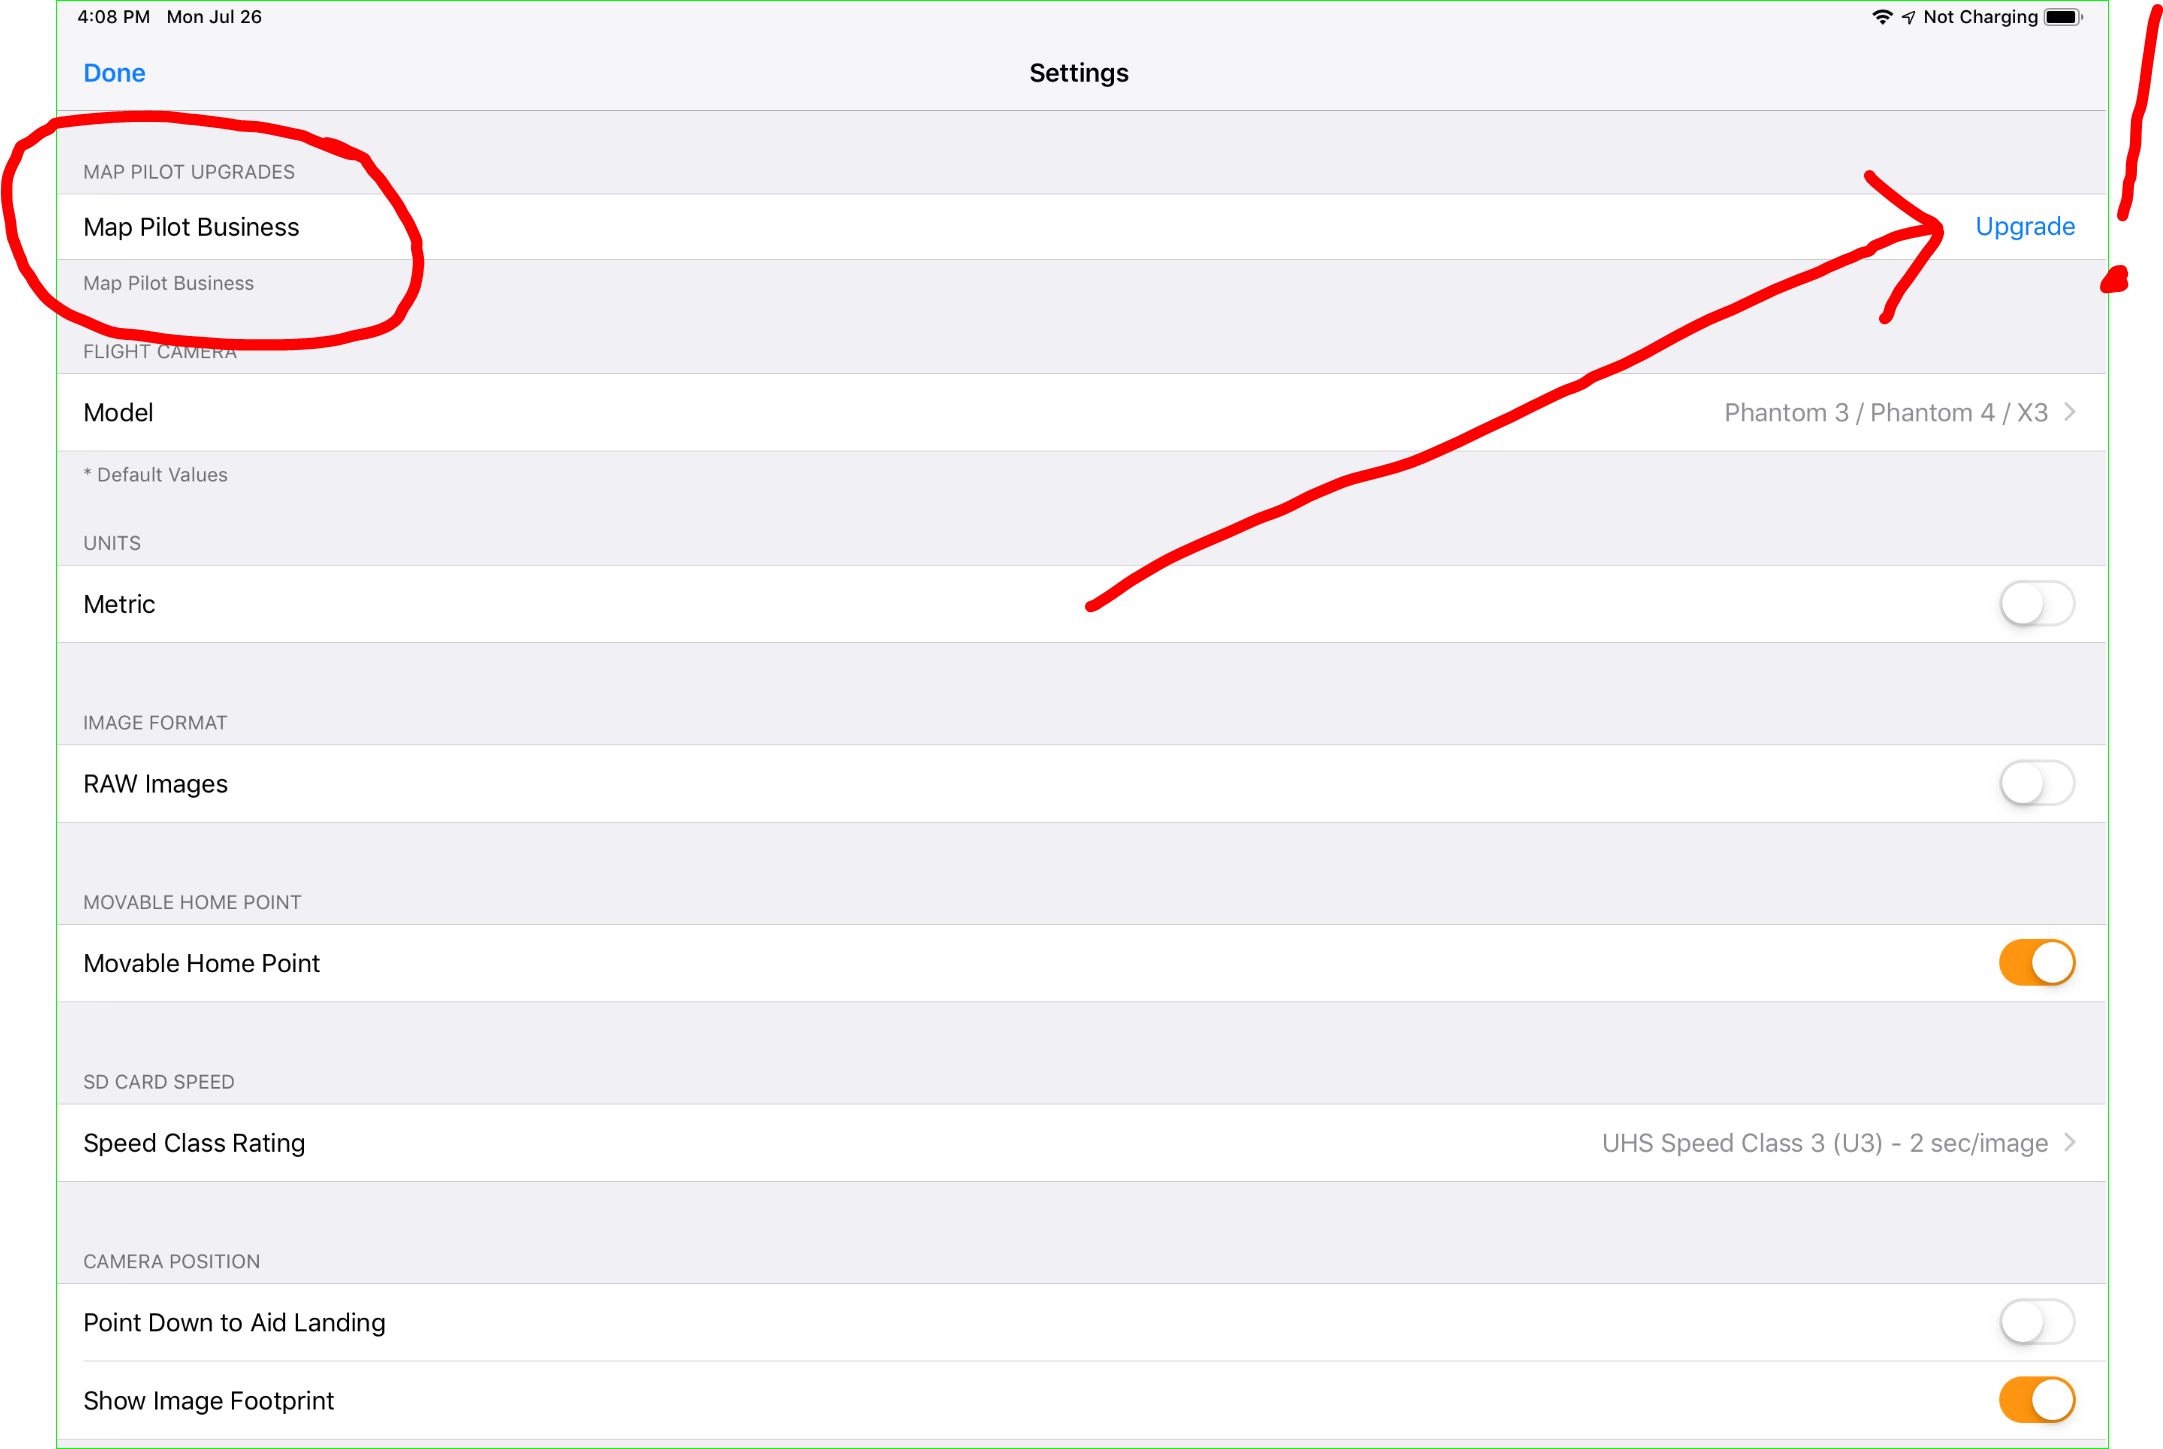2163x1449 pixels.
Task: Tap the Done button
Action: tap(114, 73)
